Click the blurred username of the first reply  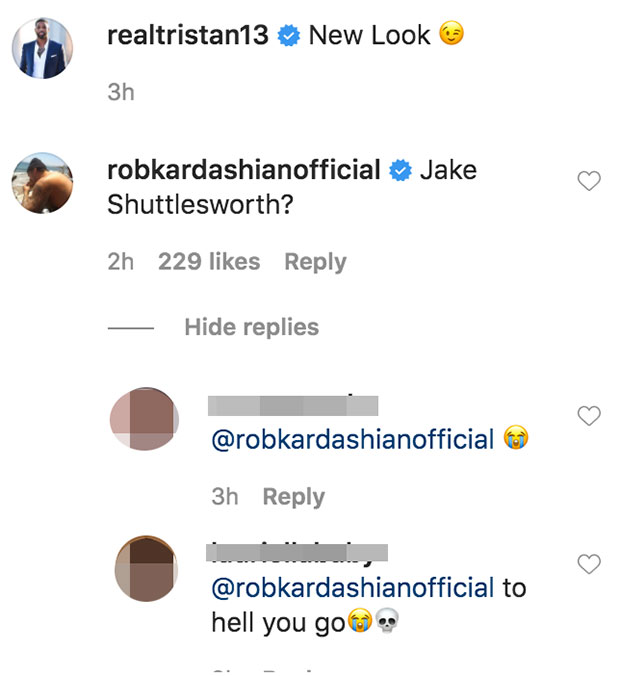coord(294,405)
